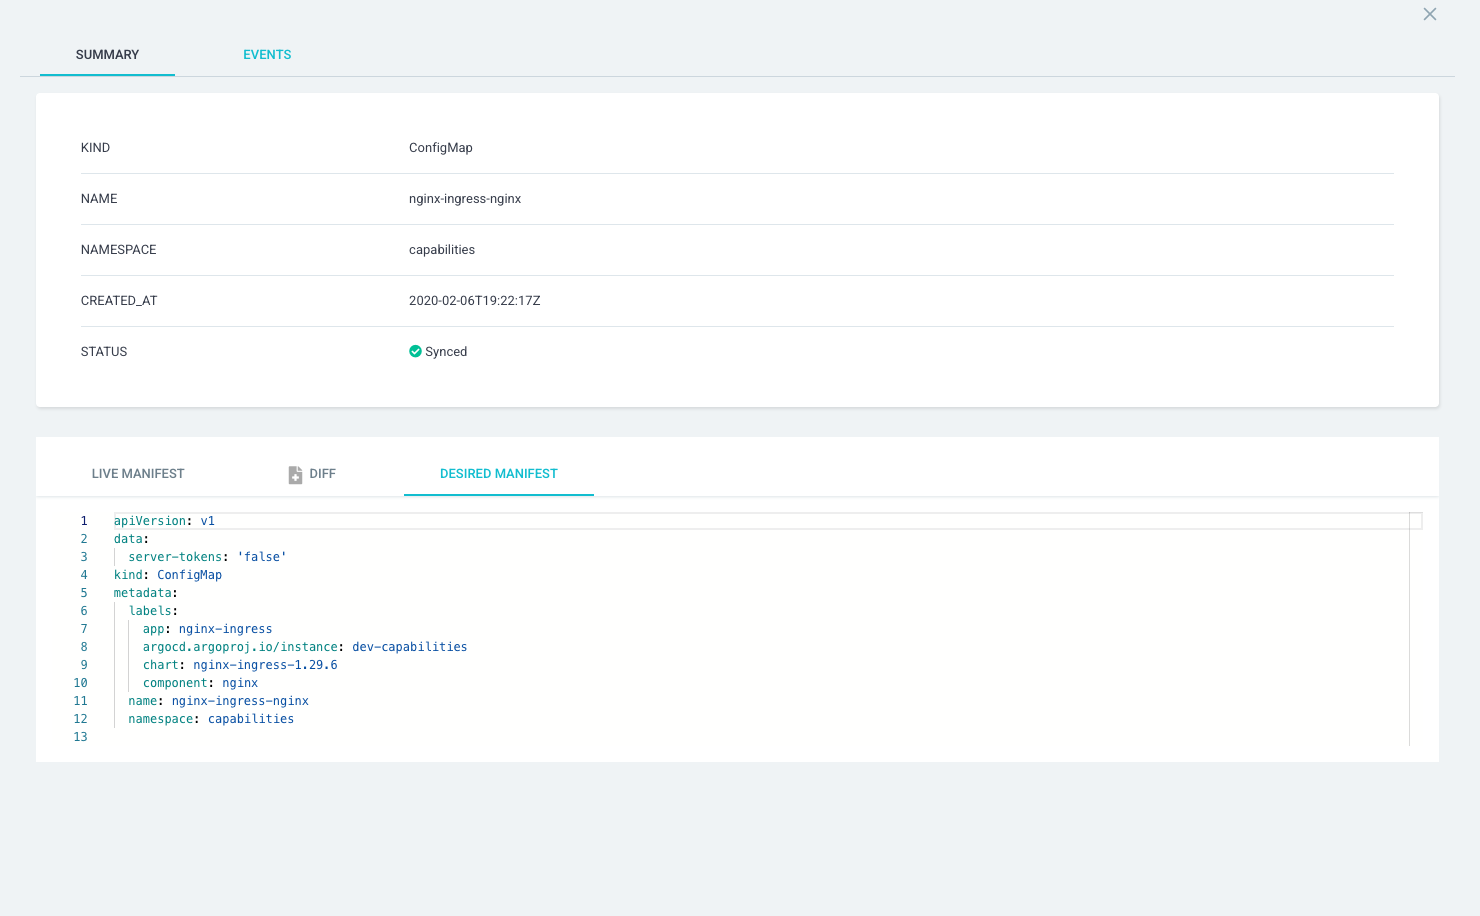Click the dev-capabilities instance label value
Screen dimensions: 1480x916
click(x=410, y=646)
